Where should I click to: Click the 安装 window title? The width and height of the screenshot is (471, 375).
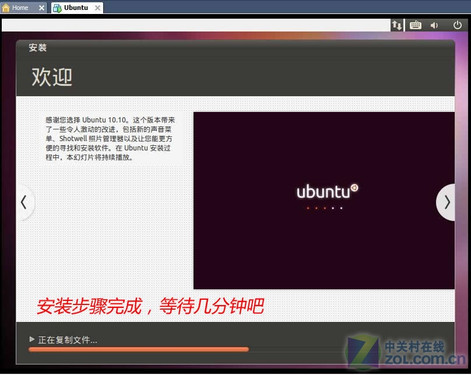[x=37, y=48]
